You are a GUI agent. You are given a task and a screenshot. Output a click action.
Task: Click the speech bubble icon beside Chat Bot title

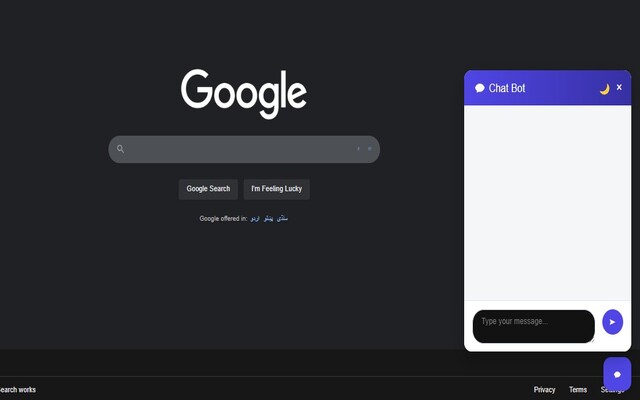click(480, 88)
